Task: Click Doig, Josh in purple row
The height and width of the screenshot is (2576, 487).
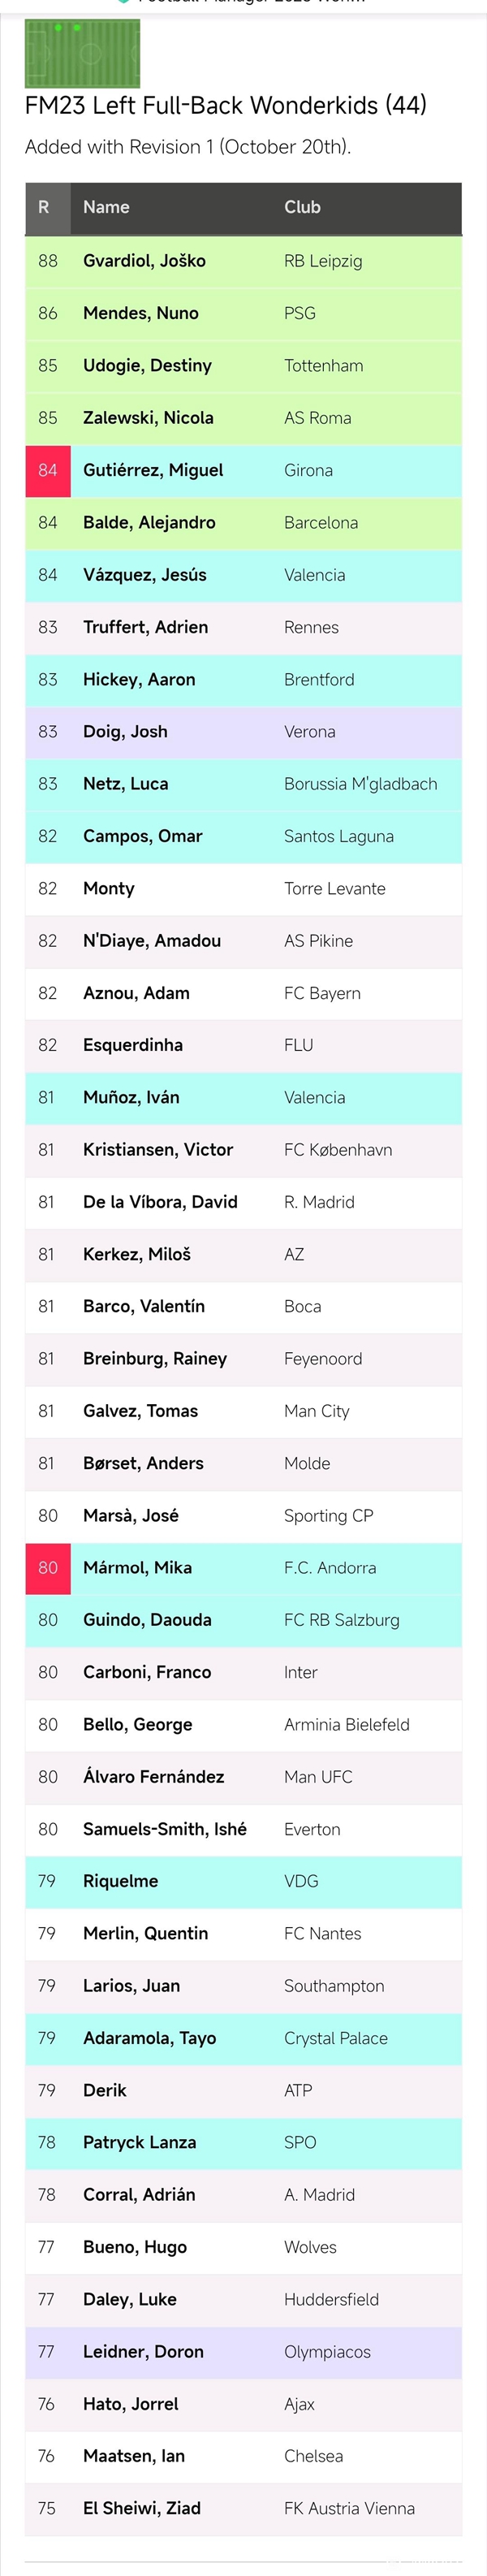Action: (x=125, y=732)
